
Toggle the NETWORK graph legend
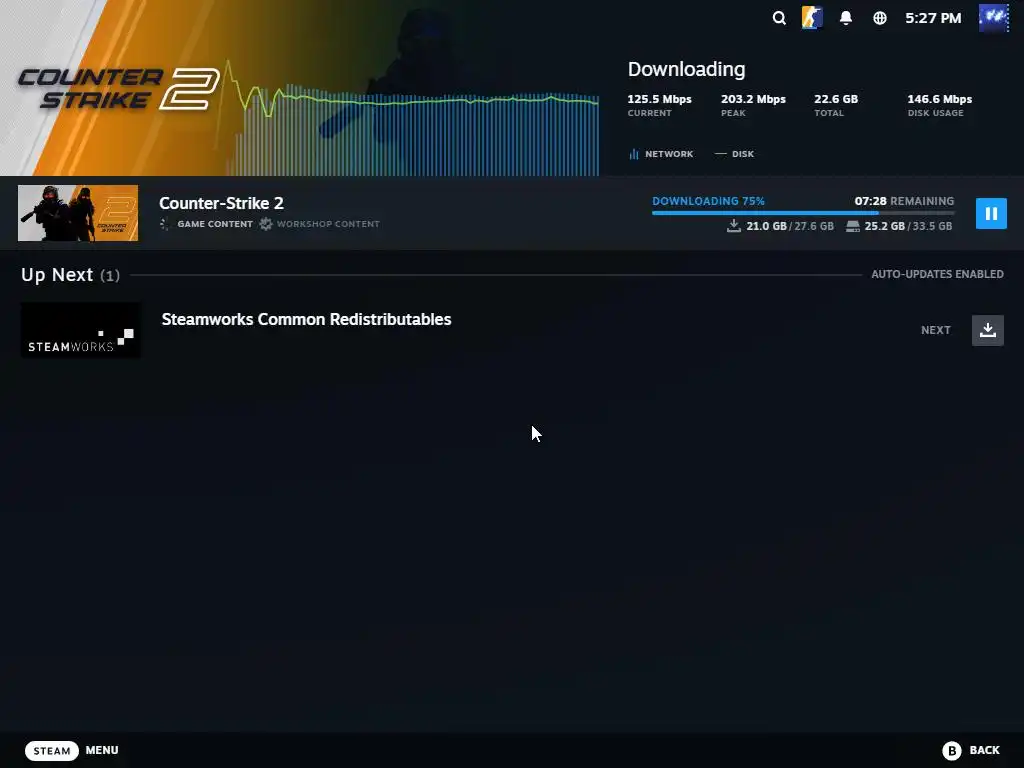click(661, 154)
